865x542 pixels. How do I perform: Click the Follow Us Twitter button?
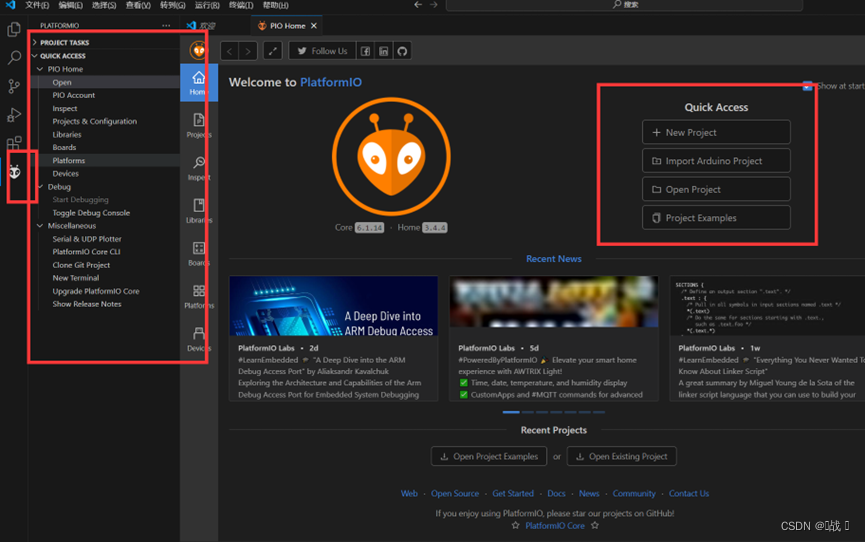pos(323,51)
